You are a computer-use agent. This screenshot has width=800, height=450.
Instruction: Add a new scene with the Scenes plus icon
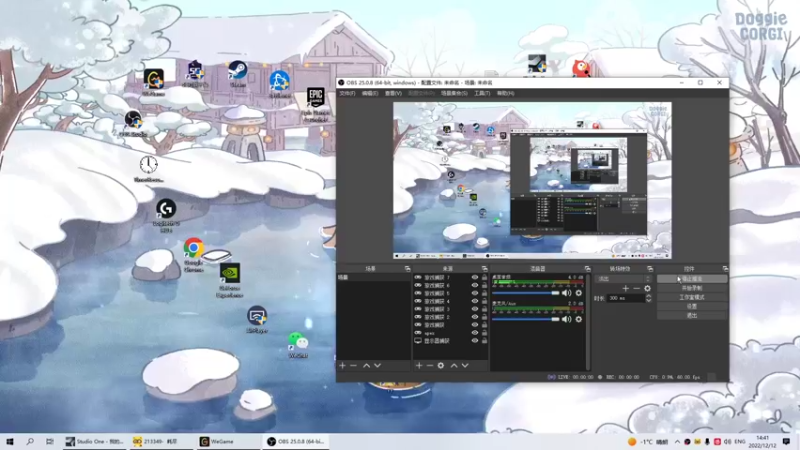click(x=342, y=365)
